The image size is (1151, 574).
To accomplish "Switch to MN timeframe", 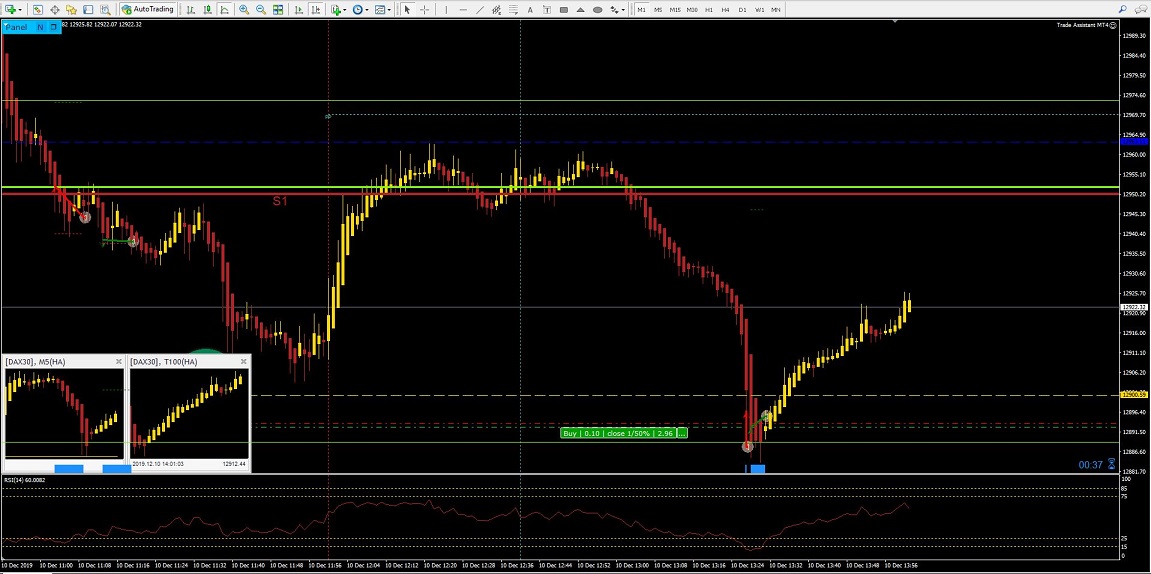I will [x=775, y=10].
